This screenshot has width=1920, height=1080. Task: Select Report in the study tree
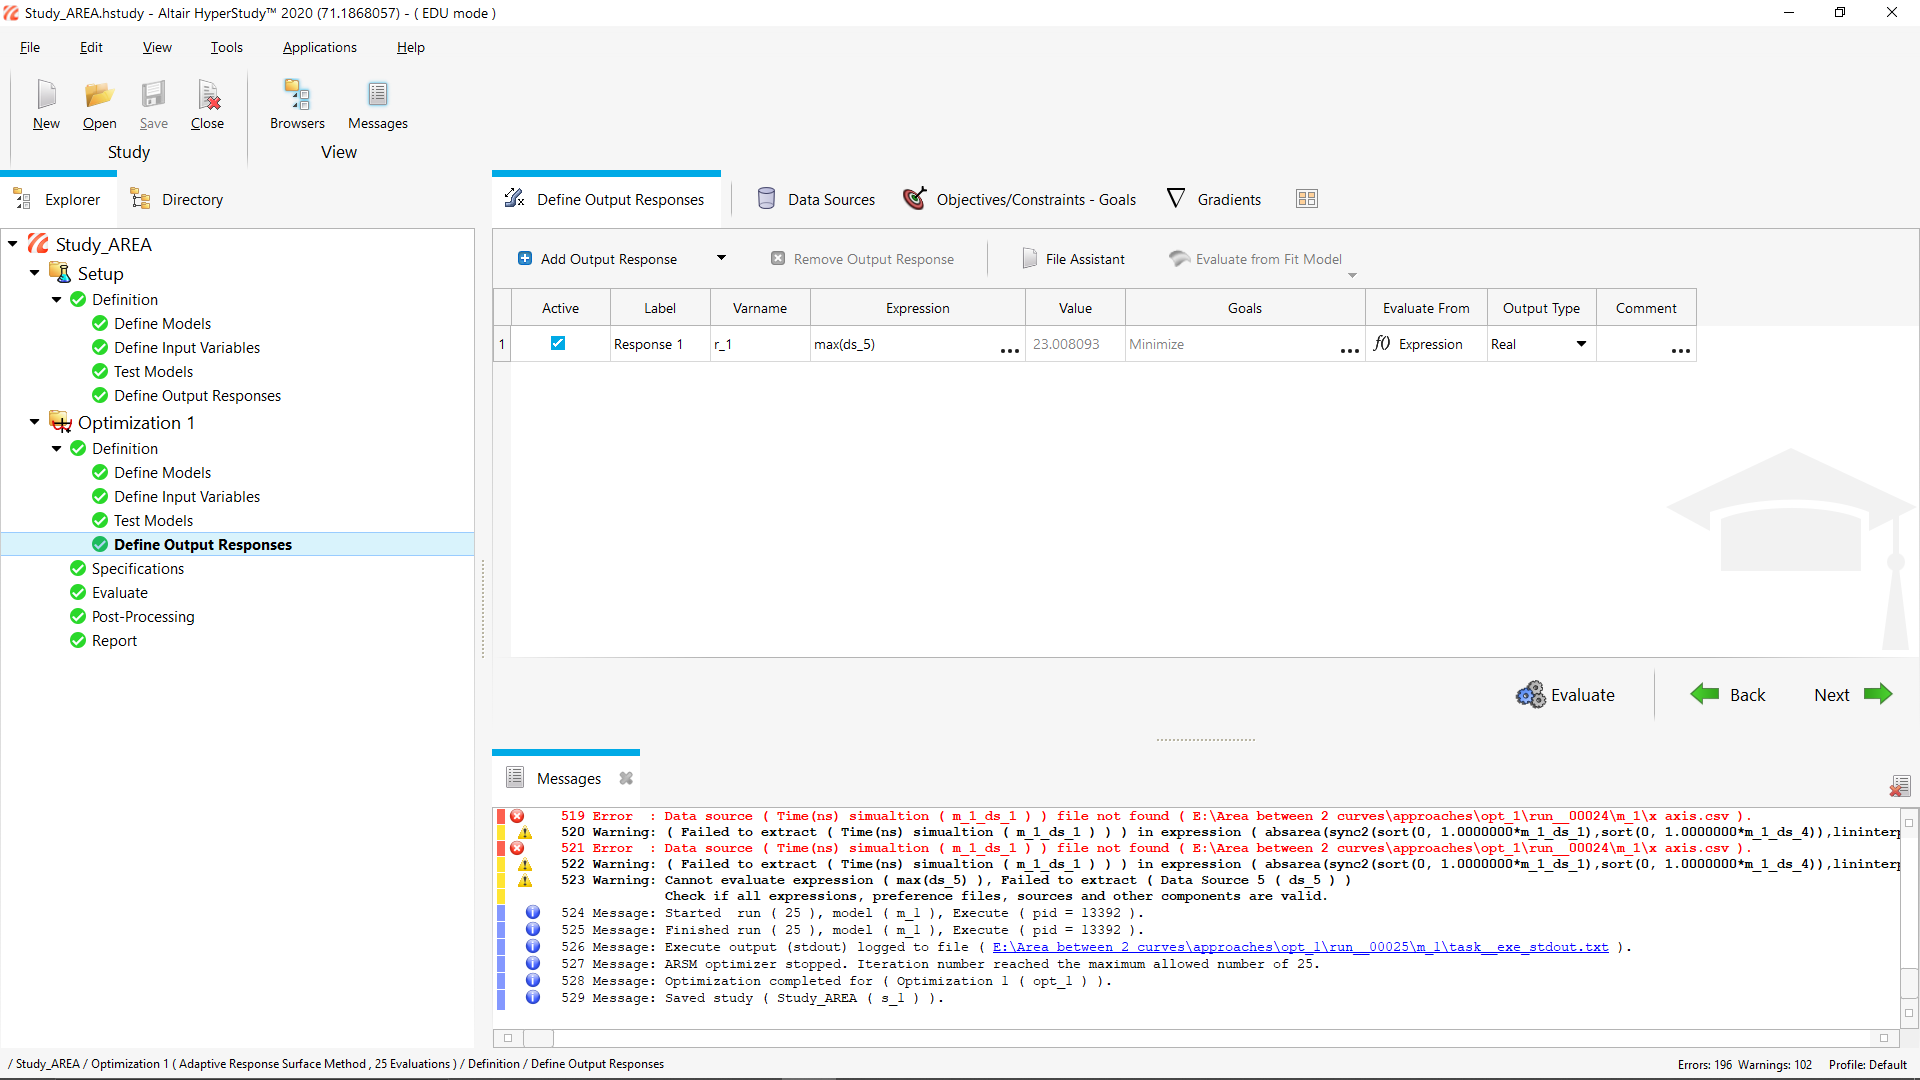(x=114, y=641)
